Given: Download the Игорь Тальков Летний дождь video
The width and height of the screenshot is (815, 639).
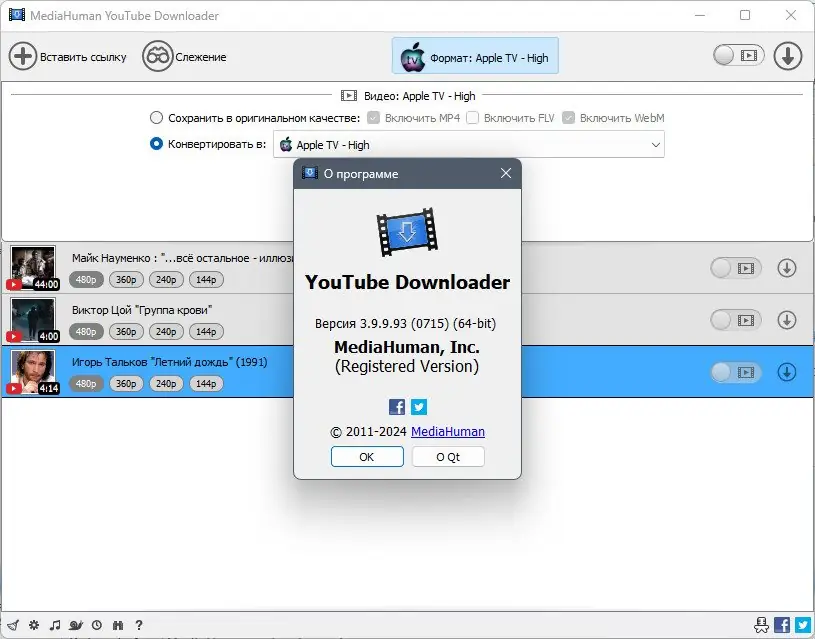Looking at the screenshot, I should pos(787,372).
